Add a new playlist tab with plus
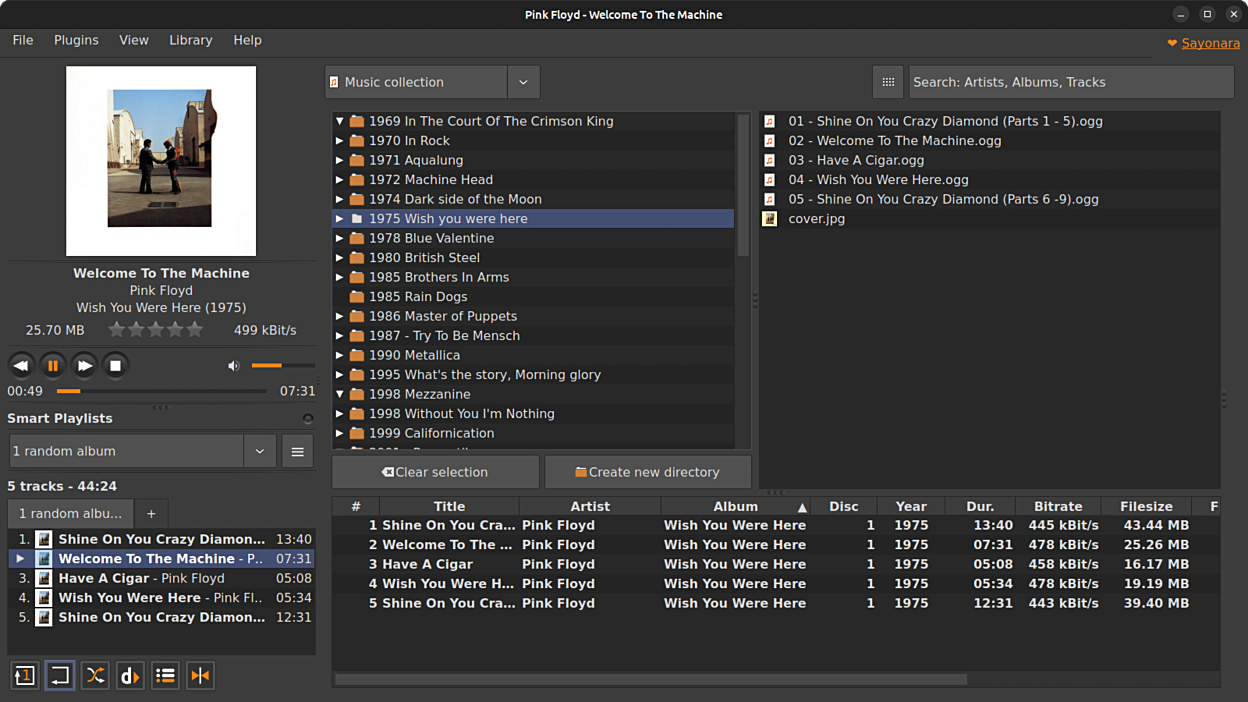 (151, 514)
